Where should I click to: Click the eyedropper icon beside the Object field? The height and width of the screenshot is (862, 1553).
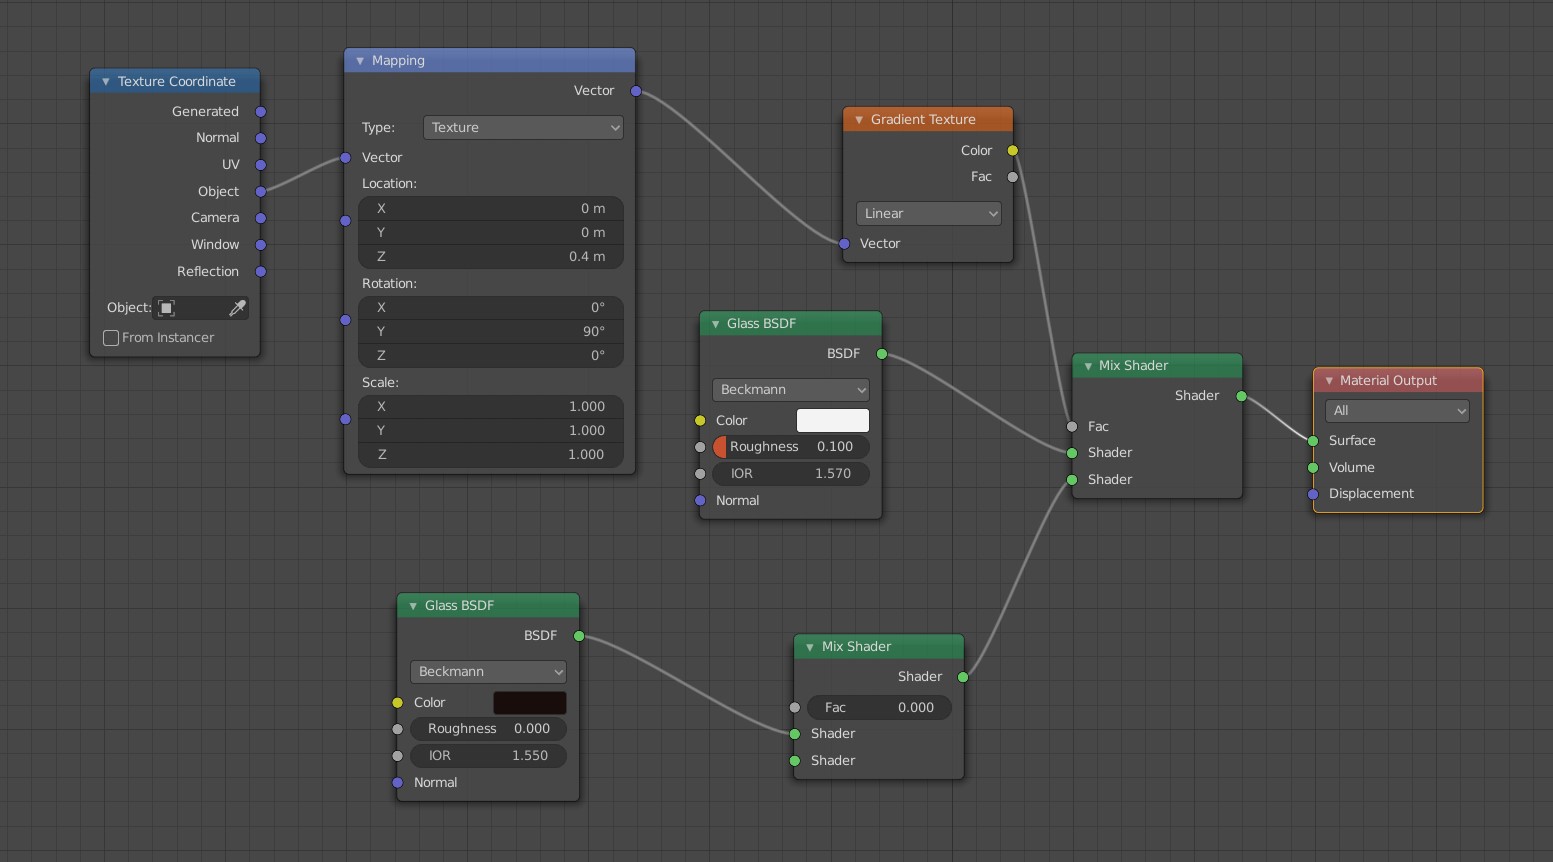(x=237, y=308)
